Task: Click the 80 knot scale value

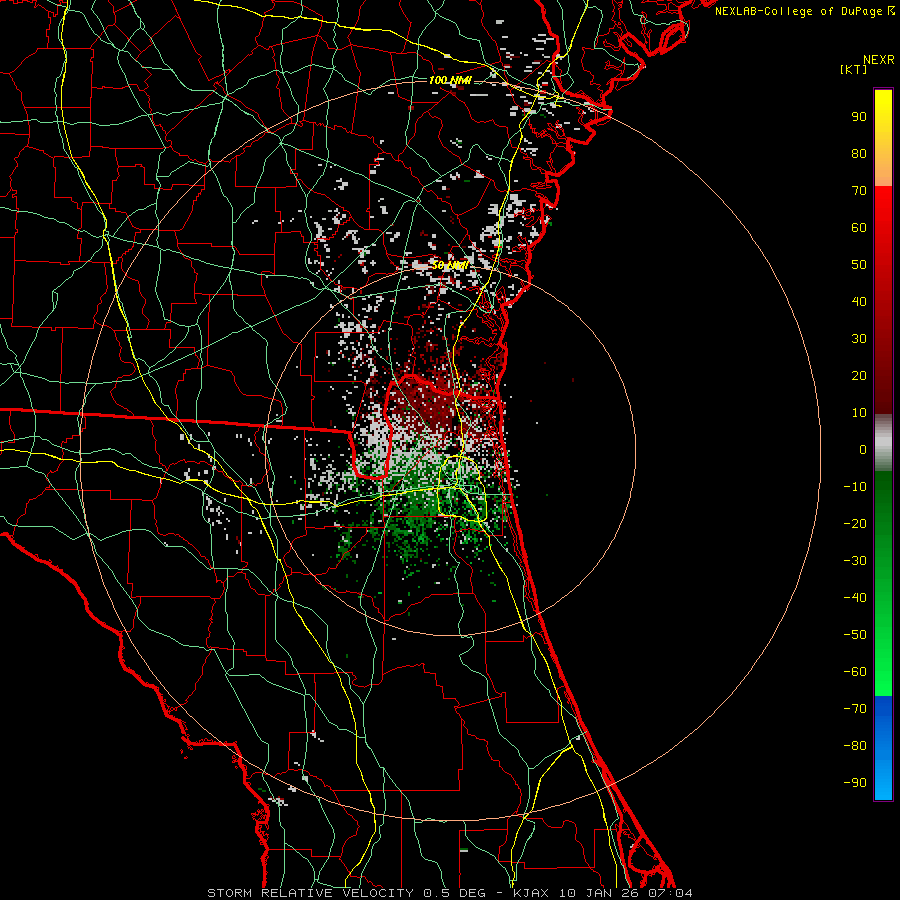Action: pyautogui.click(x=859, y=154)
